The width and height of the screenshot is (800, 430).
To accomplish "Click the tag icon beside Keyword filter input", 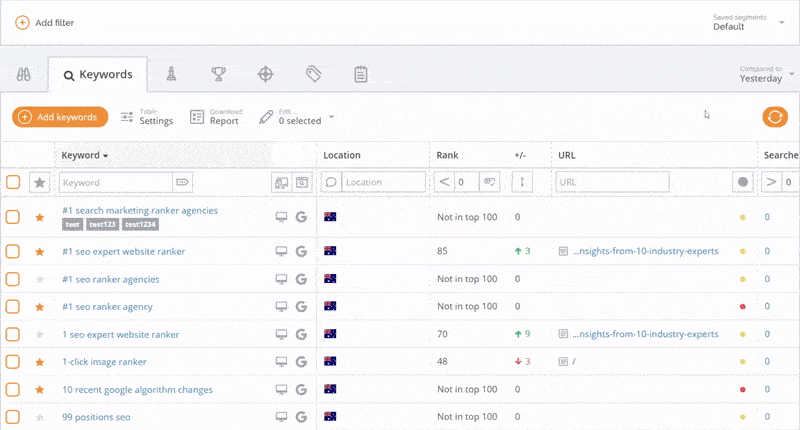I will [182, 182].
